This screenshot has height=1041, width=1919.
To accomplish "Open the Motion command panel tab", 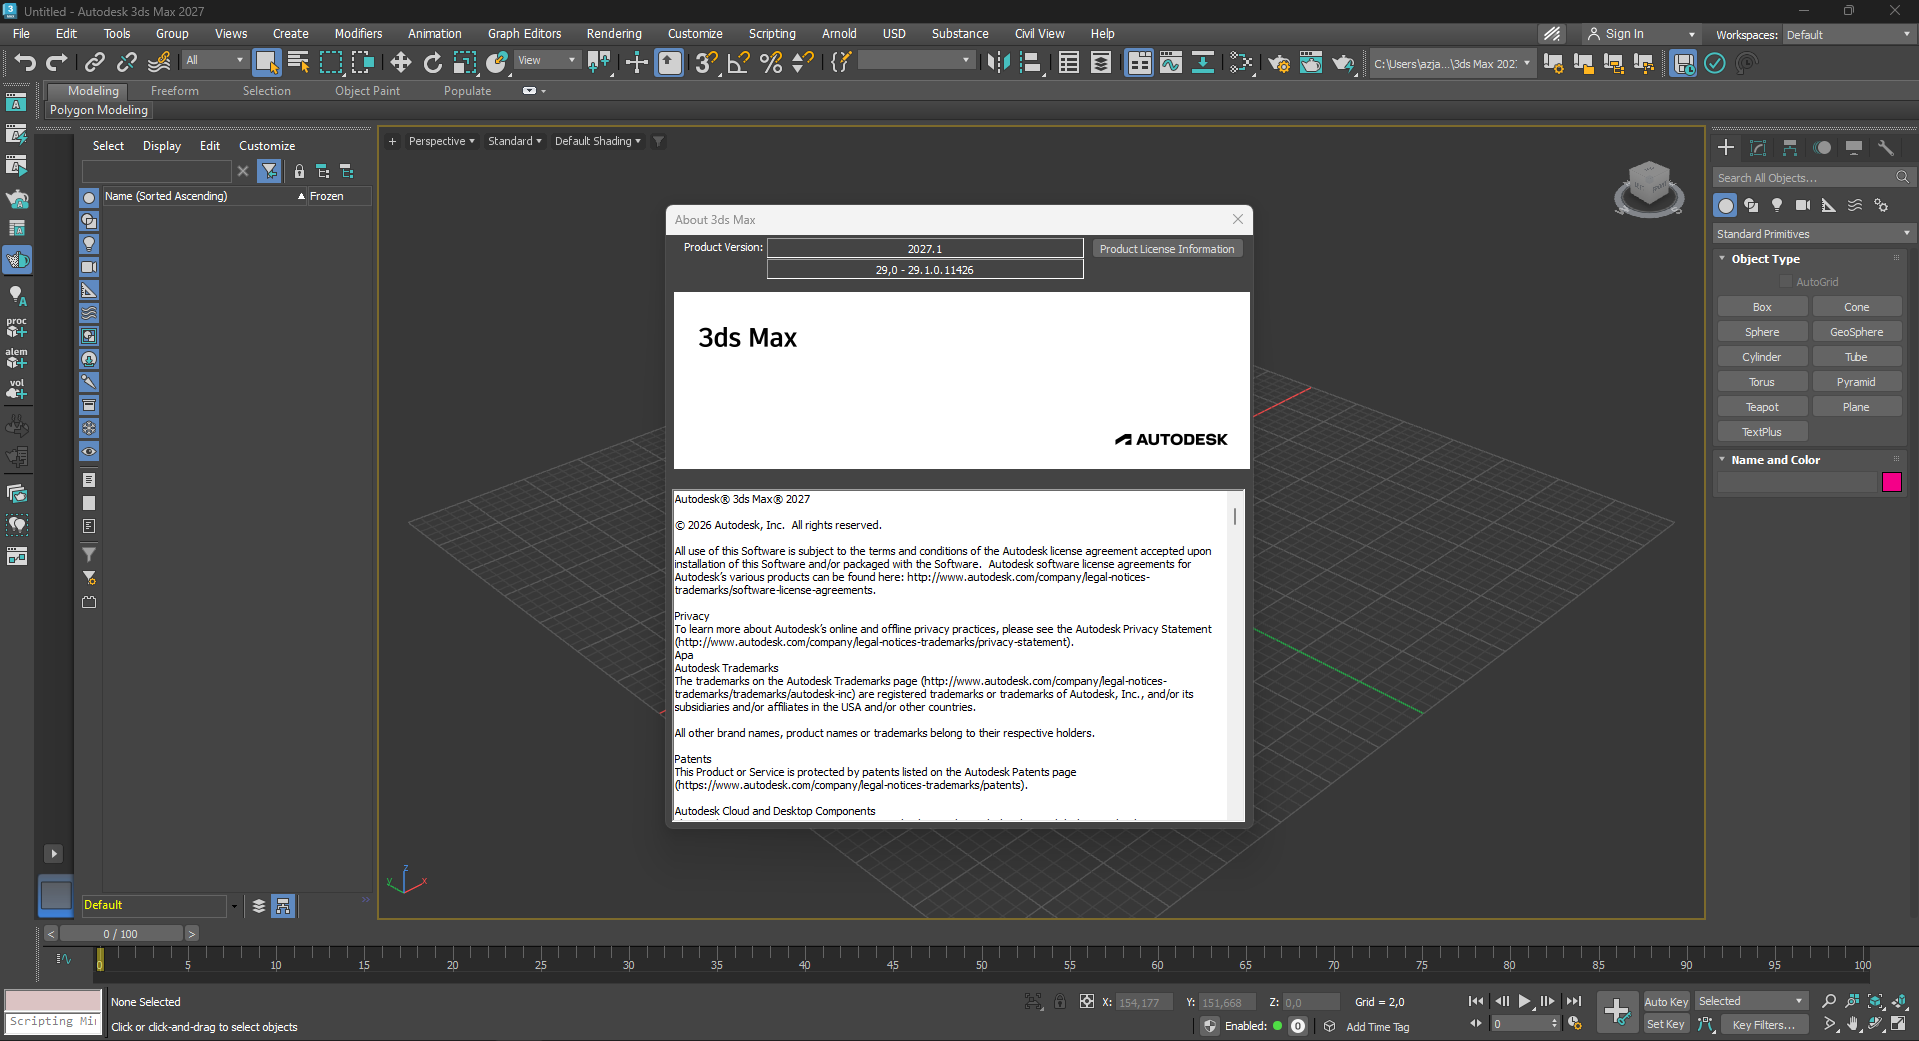I will click(x=1822, y=148).
